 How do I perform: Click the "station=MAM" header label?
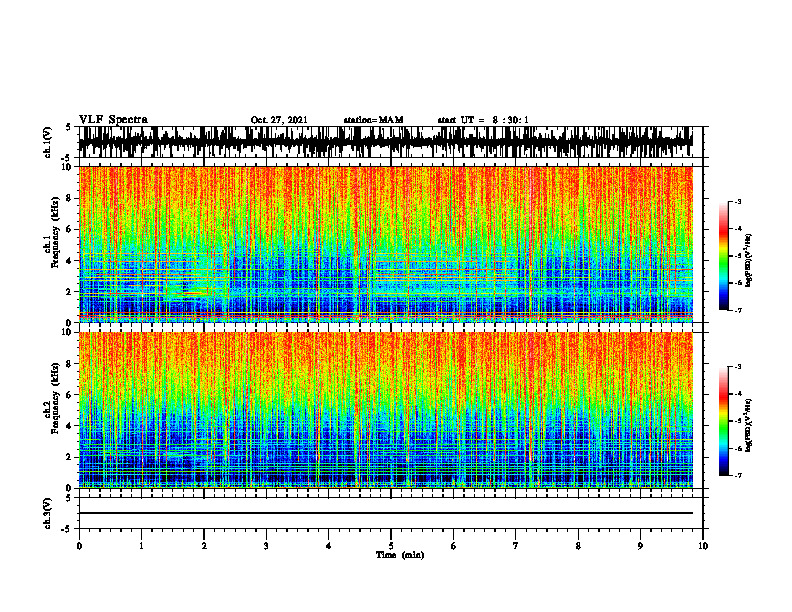tap(373, 120)
